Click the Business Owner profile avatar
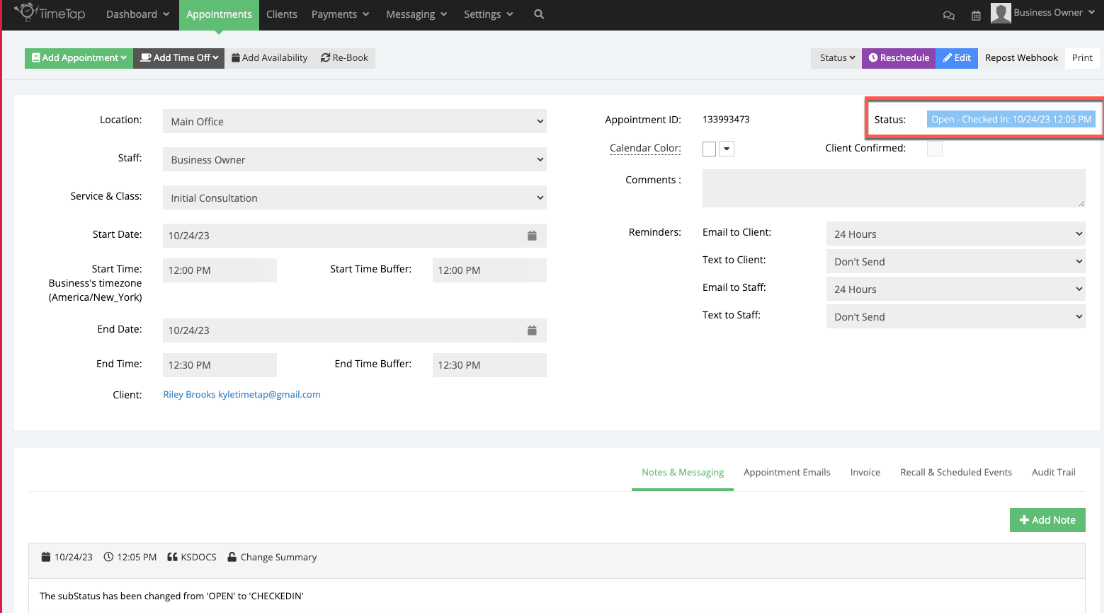 [x=1000, y=13]
